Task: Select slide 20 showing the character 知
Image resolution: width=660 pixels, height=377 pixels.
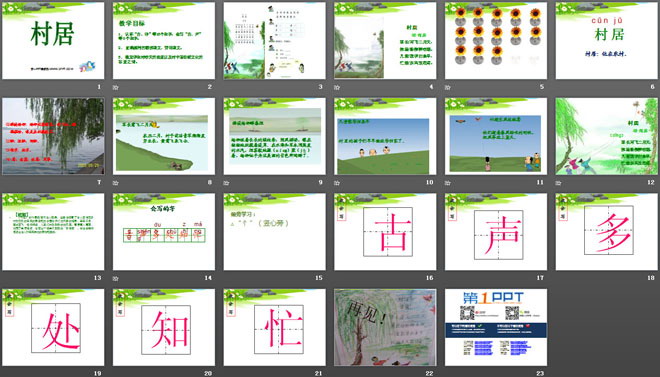Action: (164, 327)
